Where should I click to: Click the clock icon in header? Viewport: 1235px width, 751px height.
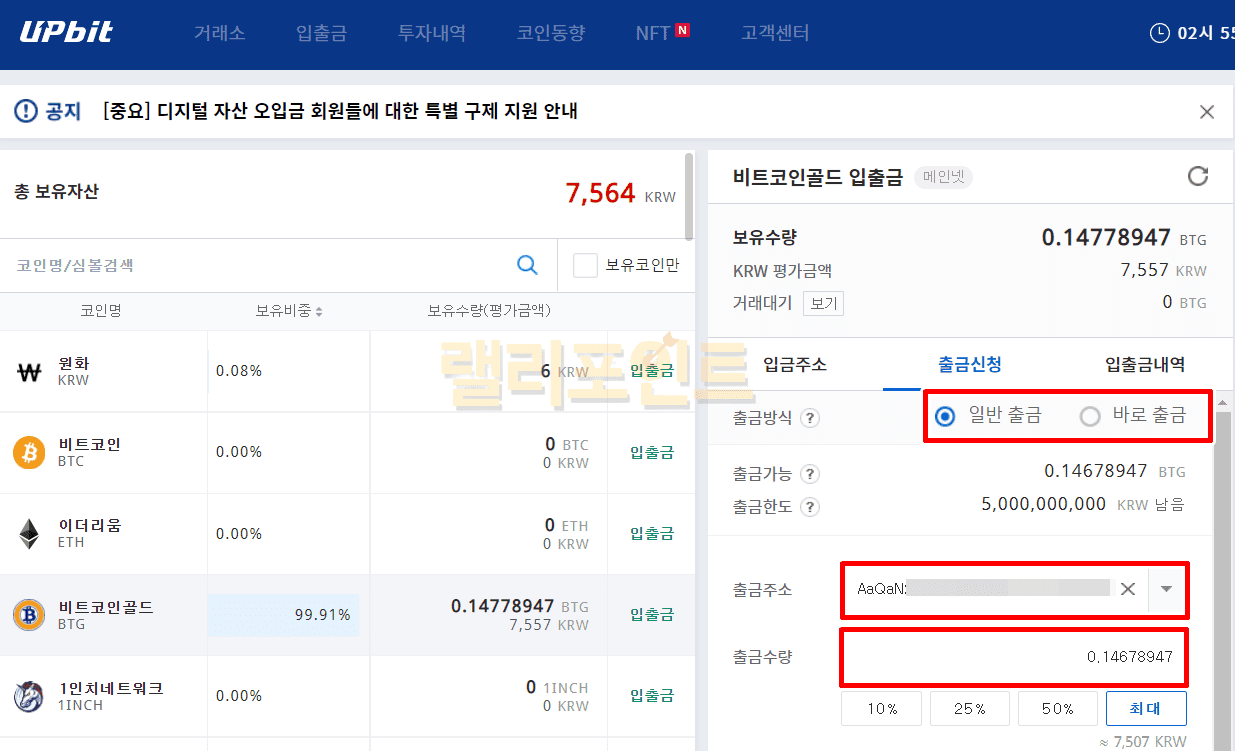1160,33
